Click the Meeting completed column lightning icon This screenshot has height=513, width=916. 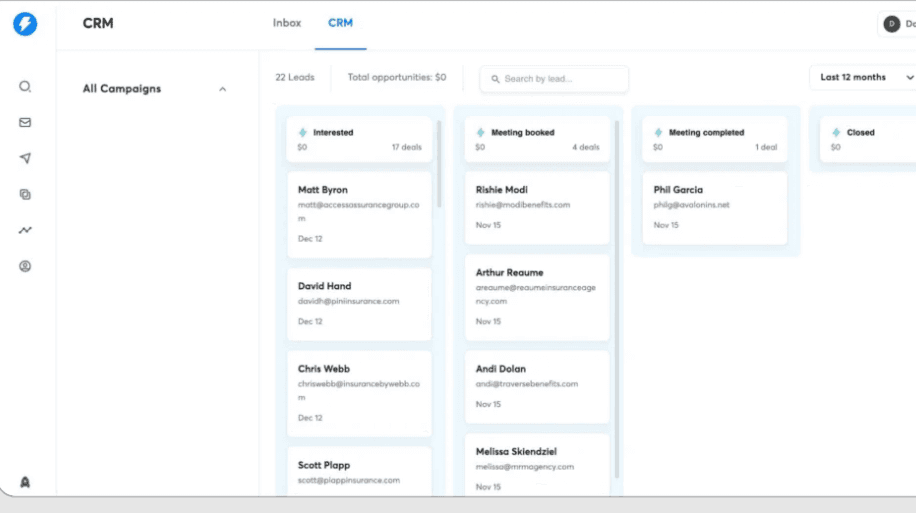point(658,133)
